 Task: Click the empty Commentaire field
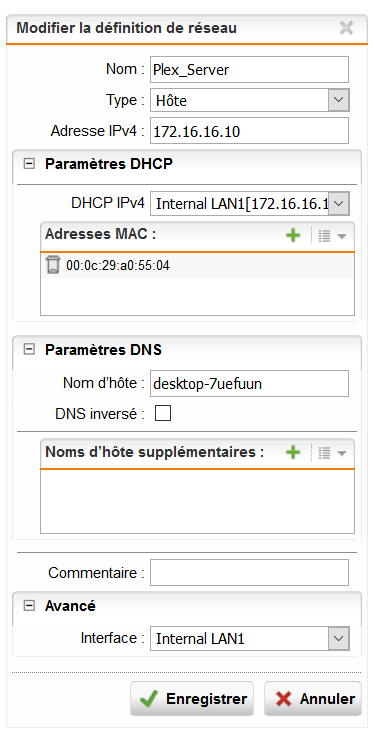pos(249,573)
